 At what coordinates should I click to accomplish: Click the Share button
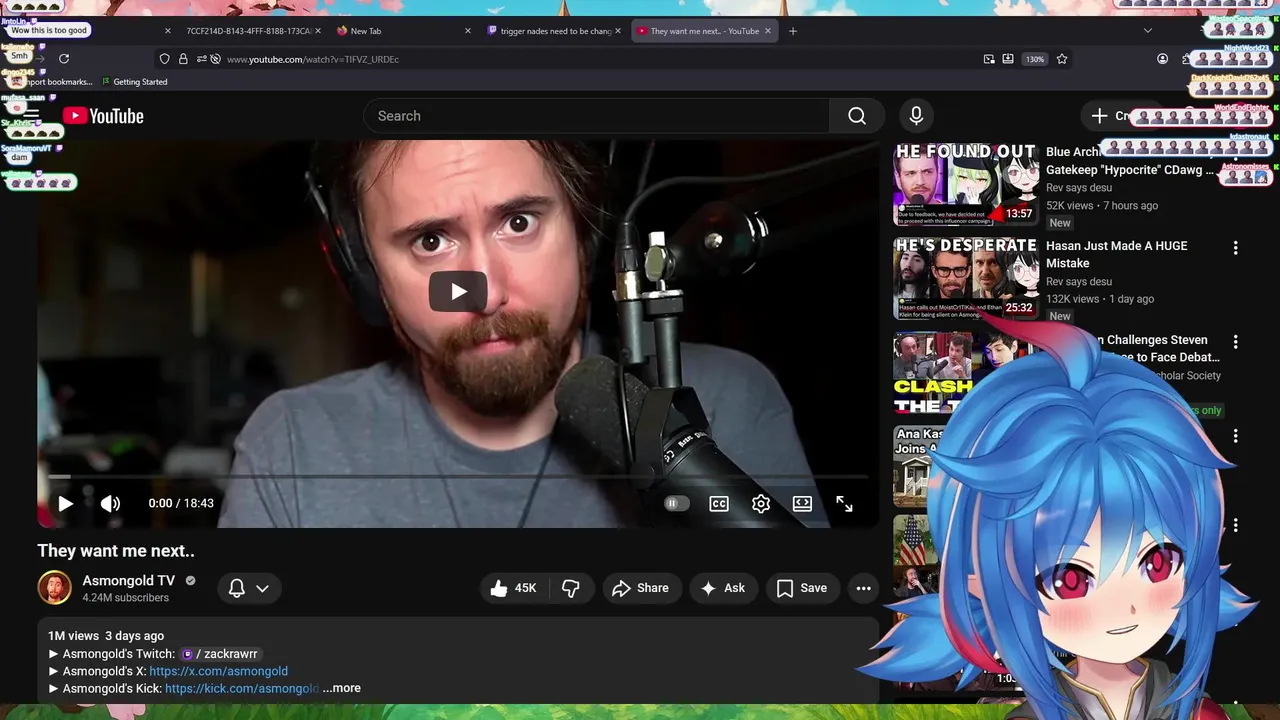click(x=640, y=588)
